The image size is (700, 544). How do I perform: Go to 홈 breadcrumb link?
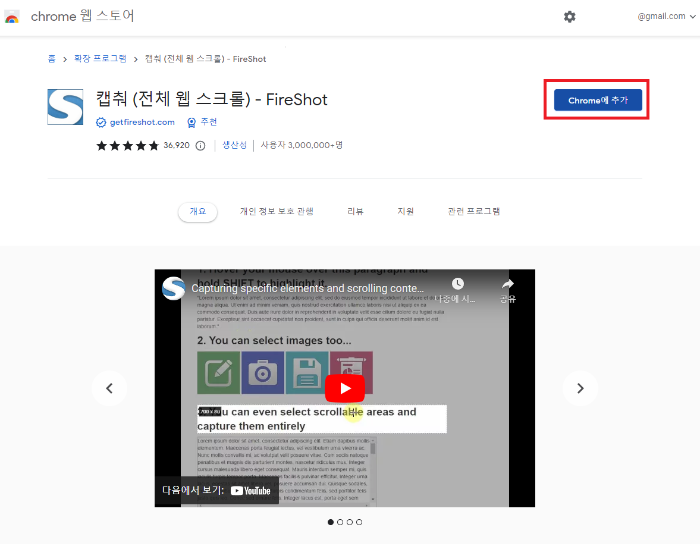point(52,59)
